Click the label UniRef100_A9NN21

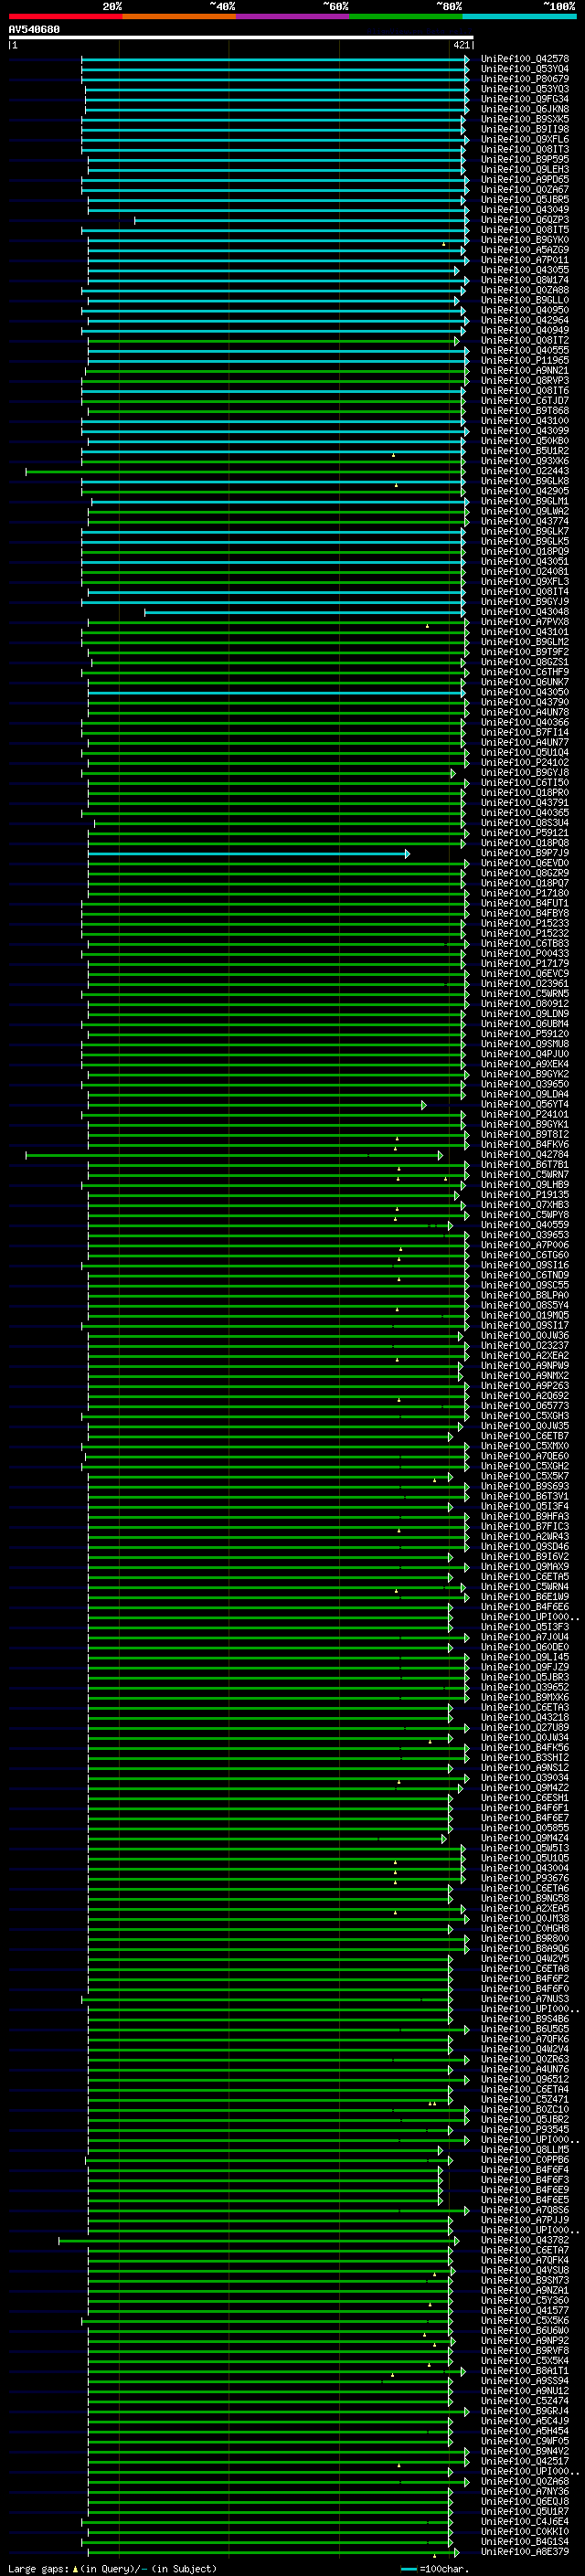click(525, 370)
